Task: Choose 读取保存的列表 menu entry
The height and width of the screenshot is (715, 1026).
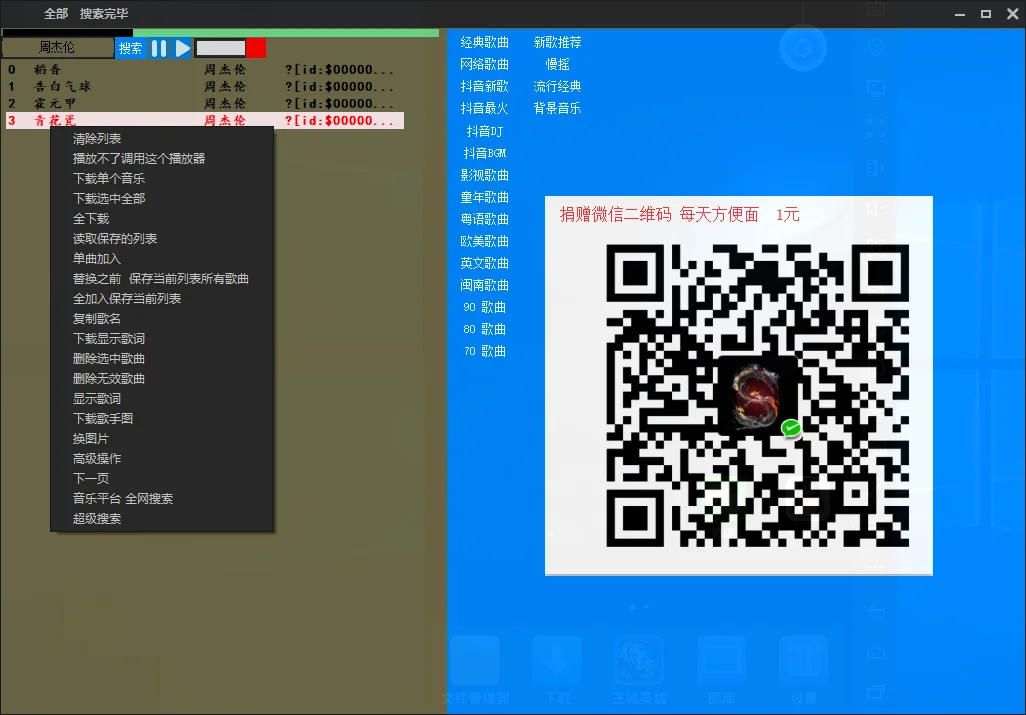Action: (x=115, y=239)
